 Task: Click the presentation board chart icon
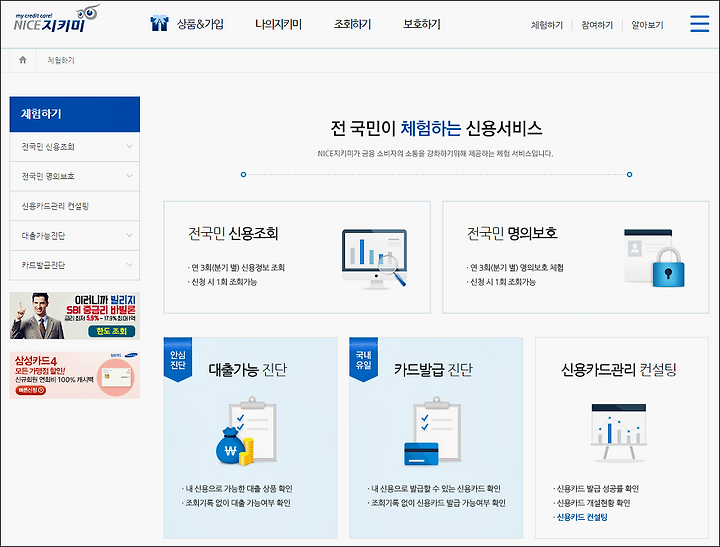[x=619, y=432]
